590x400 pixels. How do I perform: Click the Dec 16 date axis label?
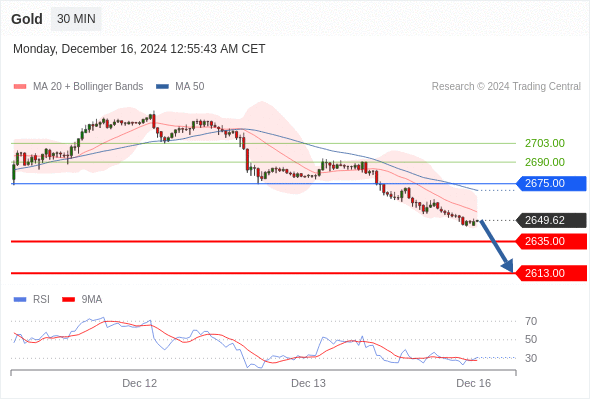coord(473,383)
